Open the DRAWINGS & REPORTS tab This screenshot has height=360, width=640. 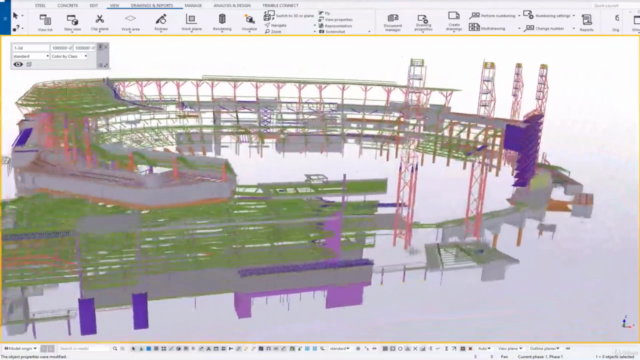pos(152,5)
